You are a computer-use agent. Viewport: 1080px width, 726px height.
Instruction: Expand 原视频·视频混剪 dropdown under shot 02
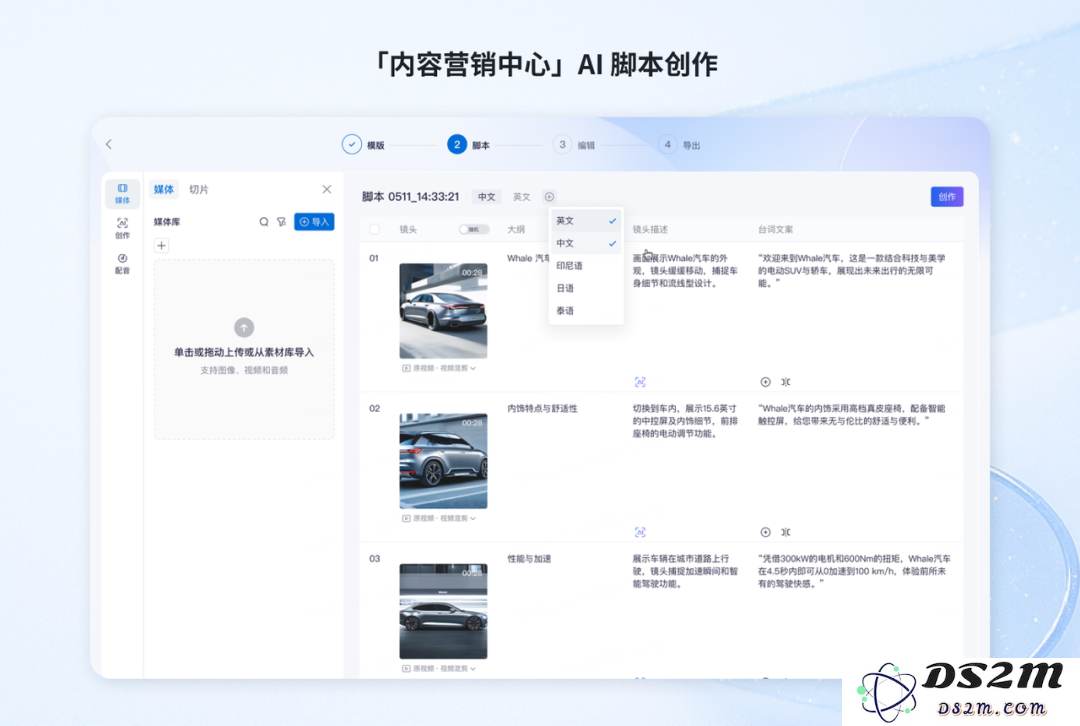point(439,519)
